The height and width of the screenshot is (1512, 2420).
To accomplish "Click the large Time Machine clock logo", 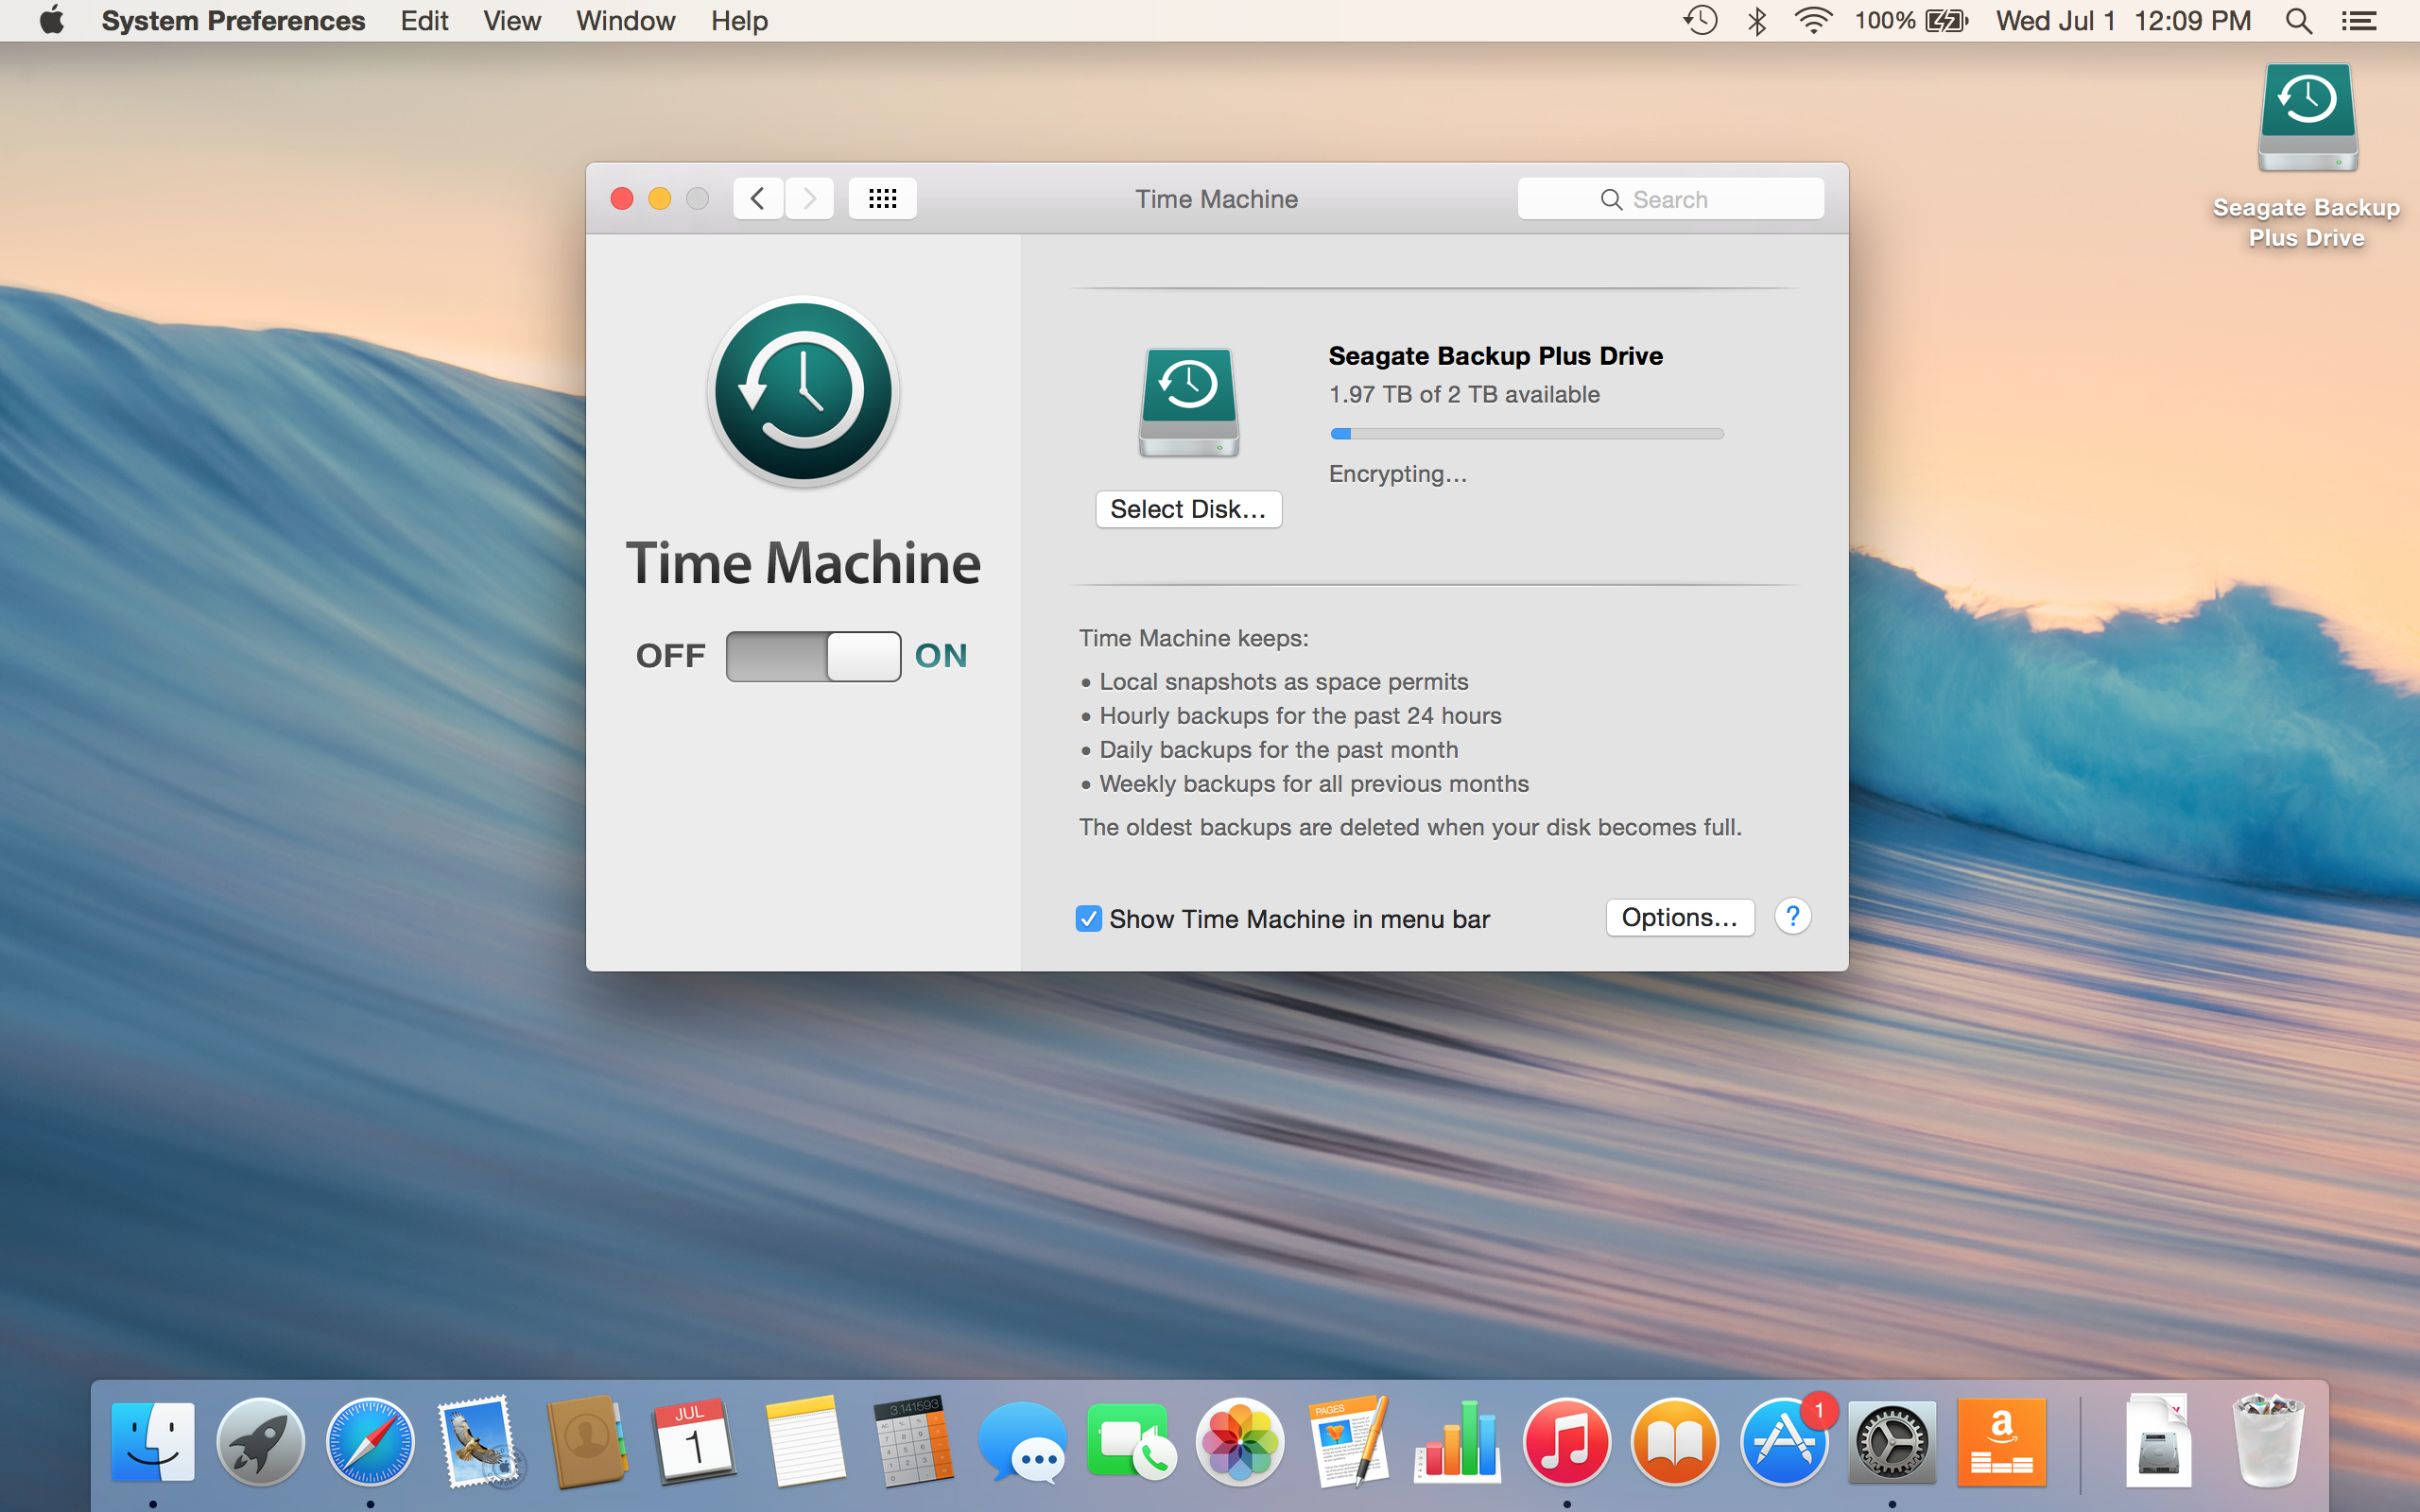I will click(x=803, y=391).
